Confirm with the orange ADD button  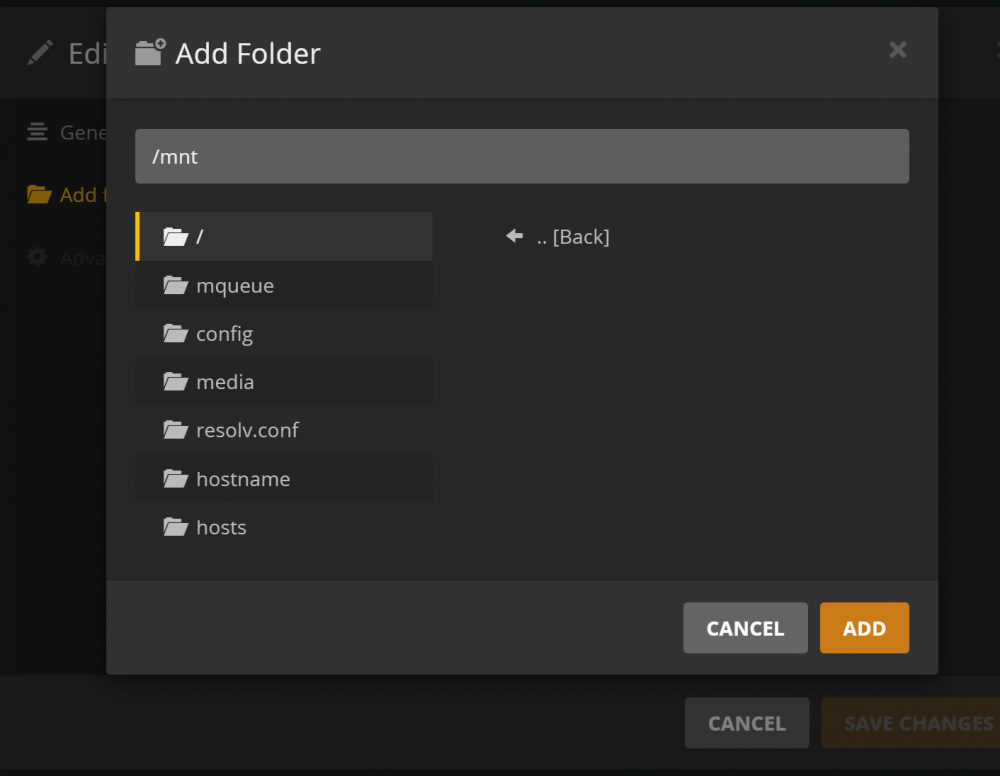tap(864, 627)
